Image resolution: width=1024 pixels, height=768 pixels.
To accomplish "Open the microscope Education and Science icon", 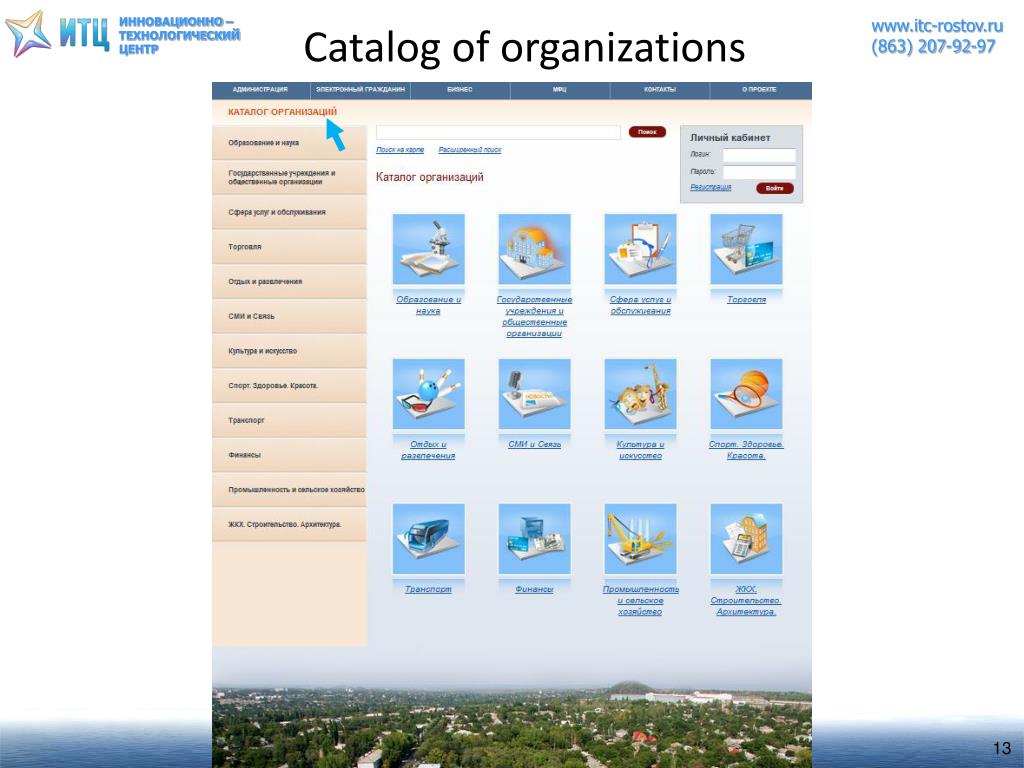I will coord(428,249).
